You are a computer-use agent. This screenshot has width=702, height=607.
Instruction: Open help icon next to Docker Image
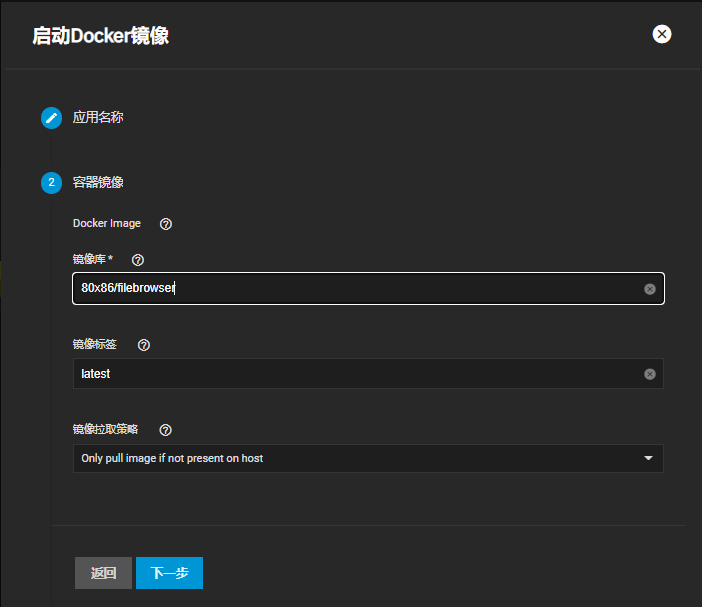pyautogui.click(x=166, y=224)
